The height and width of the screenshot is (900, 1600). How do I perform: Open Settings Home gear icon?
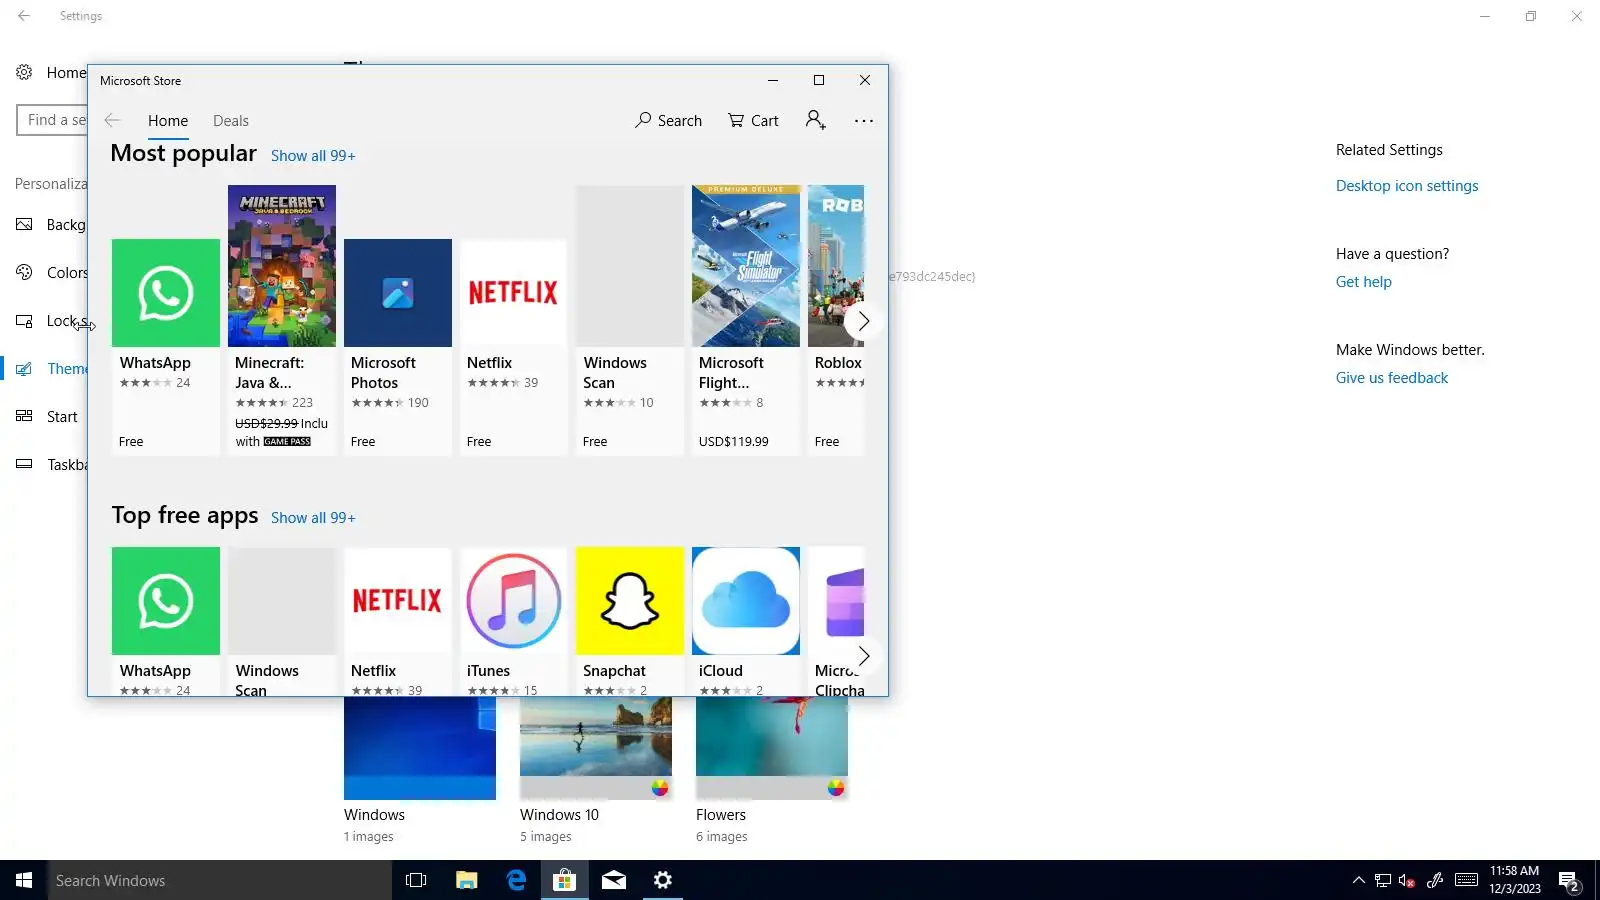coord(24,73)
